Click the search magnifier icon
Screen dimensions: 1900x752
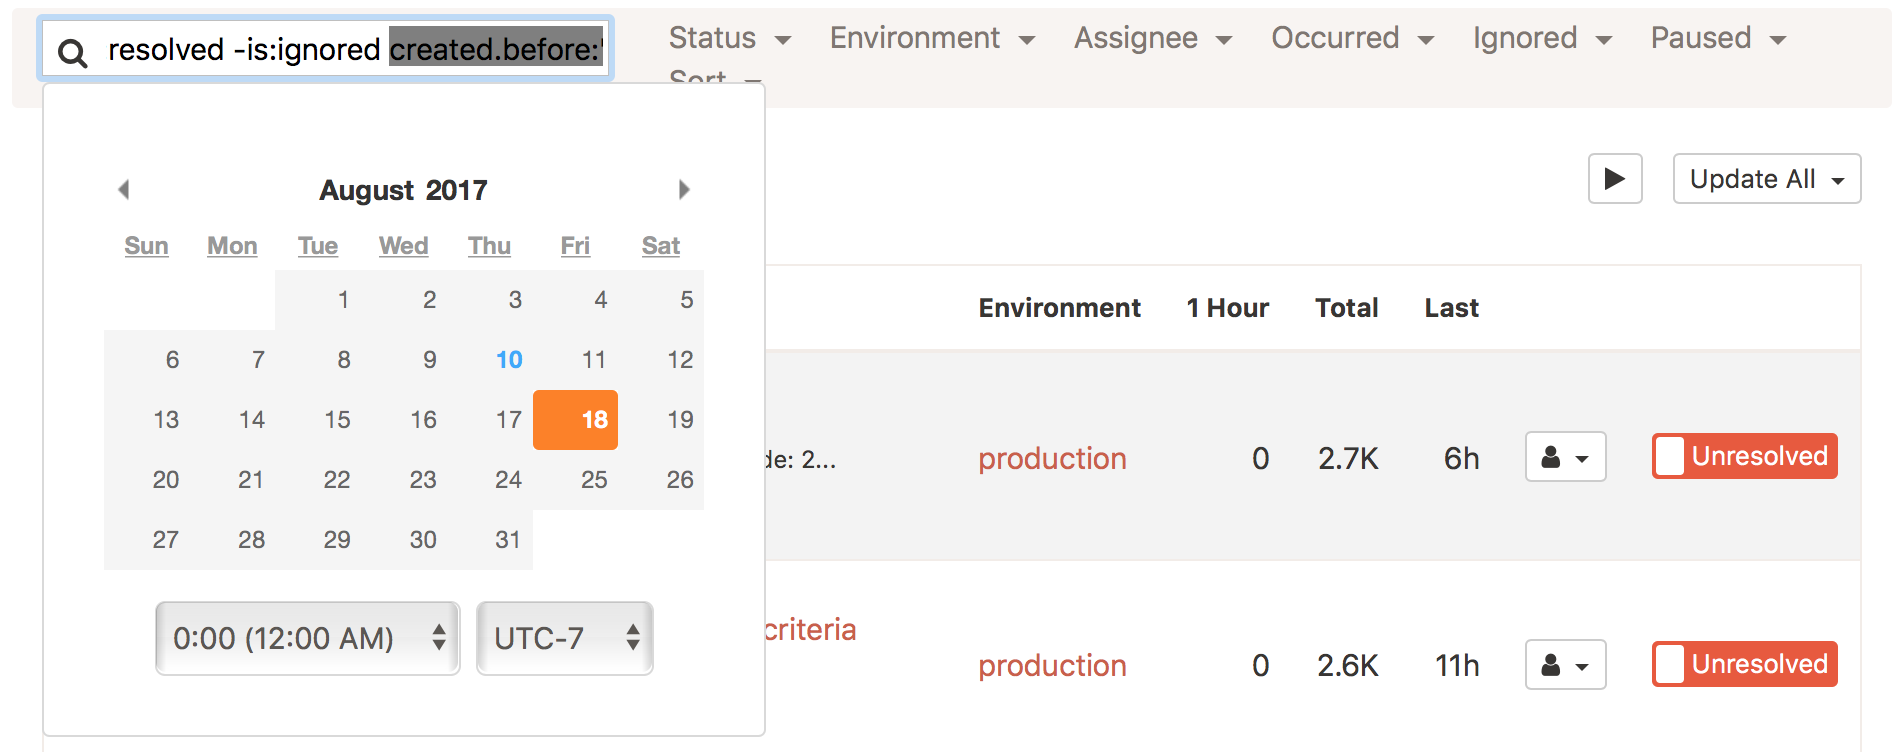(72, 52)
